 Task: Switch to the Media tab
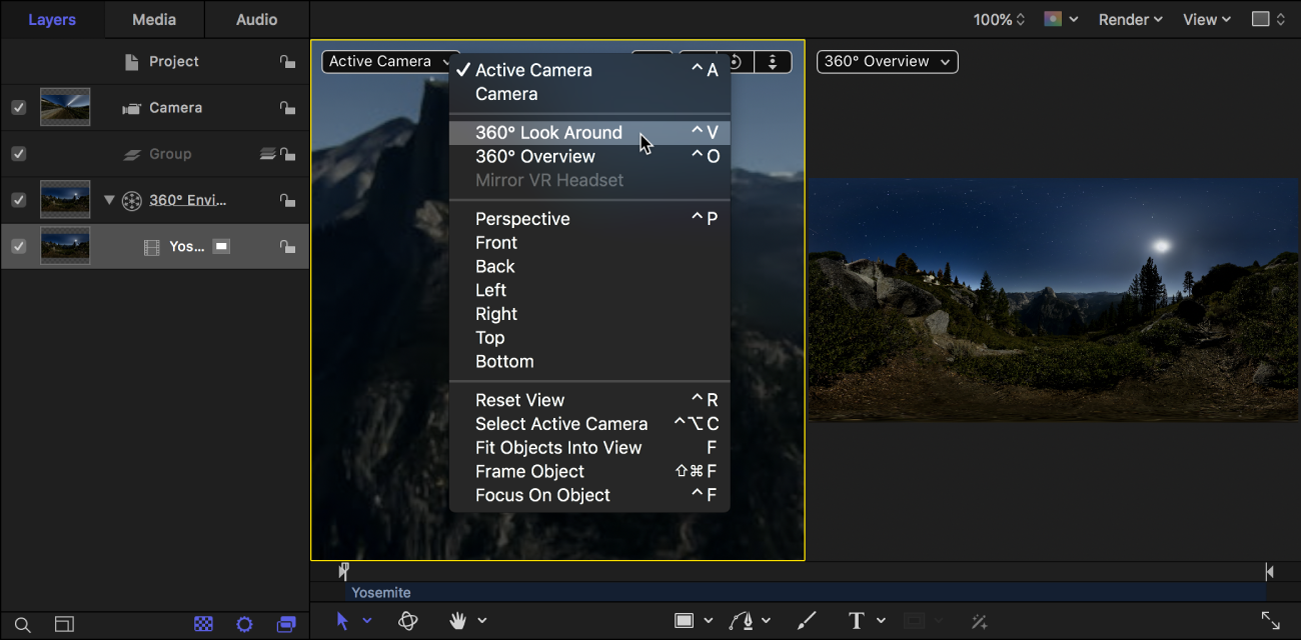(x=153, y=18)
